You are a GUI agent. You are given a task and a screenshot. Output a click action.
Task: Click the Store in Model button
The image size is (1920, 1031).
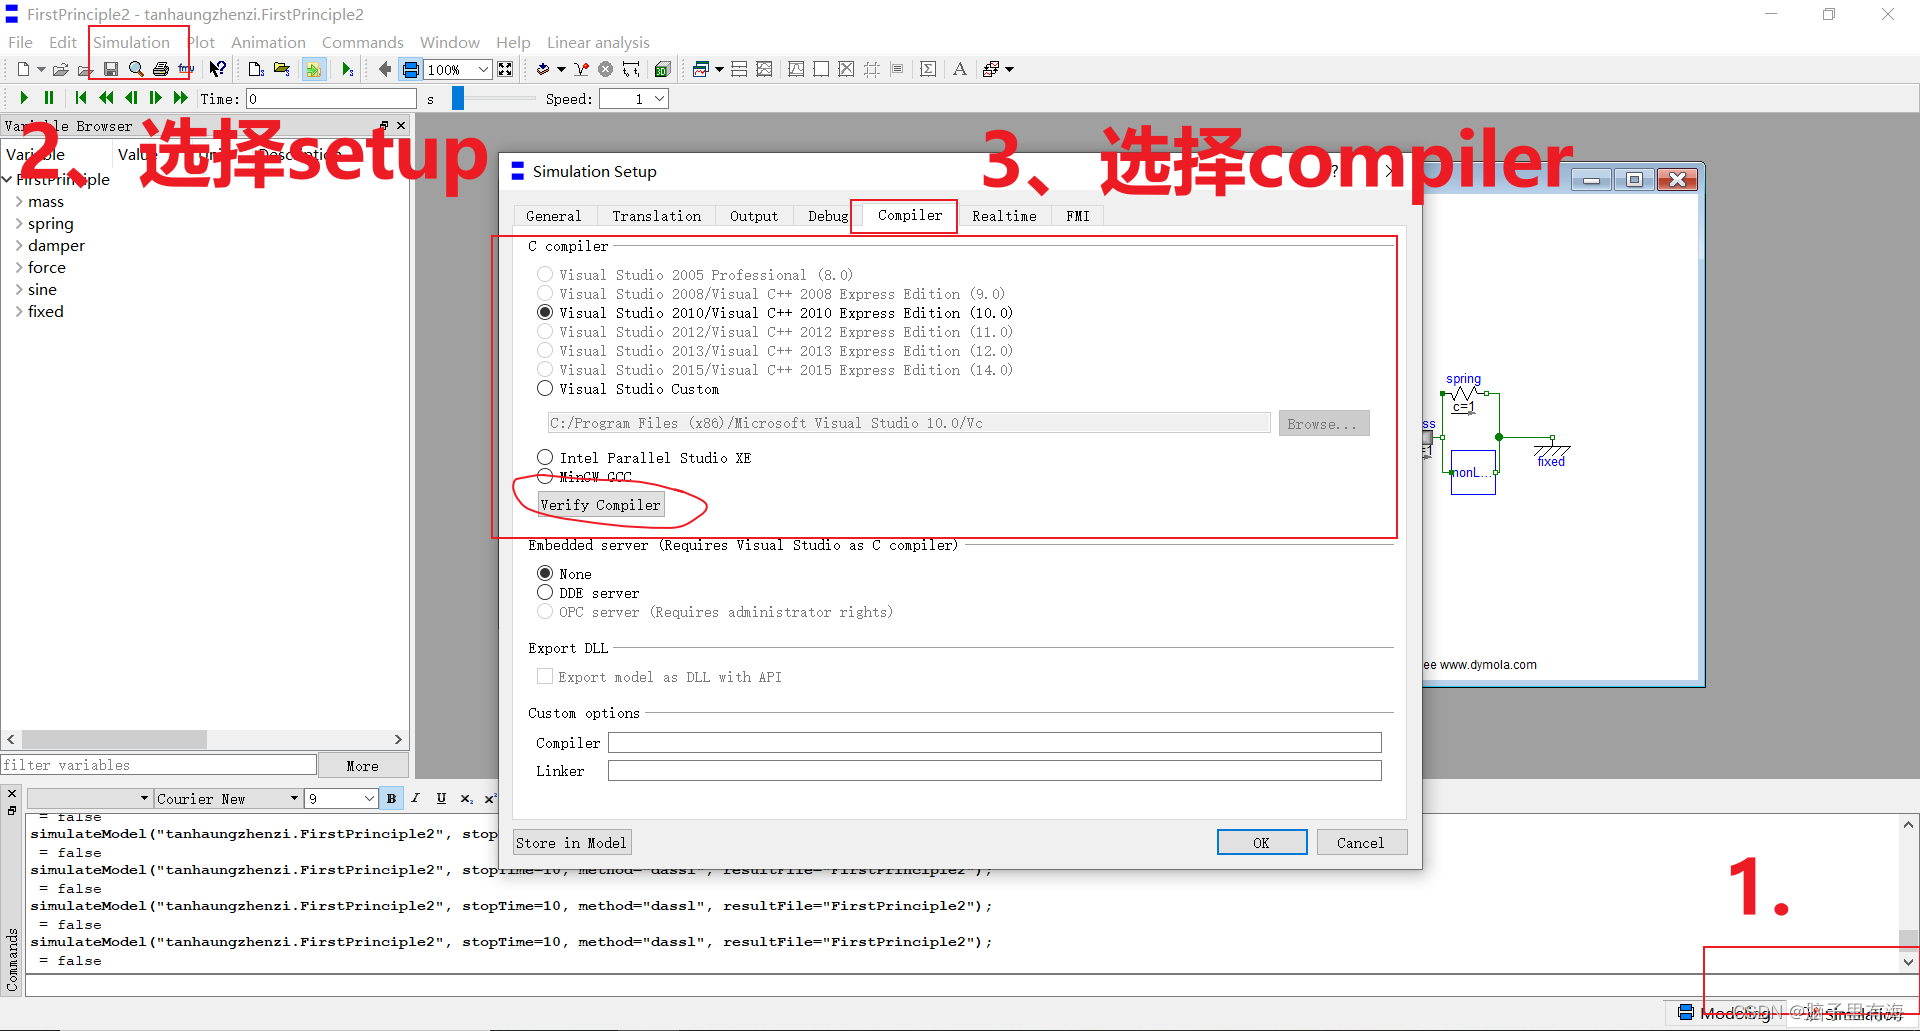pyautogui.click(x=572, y=843)
